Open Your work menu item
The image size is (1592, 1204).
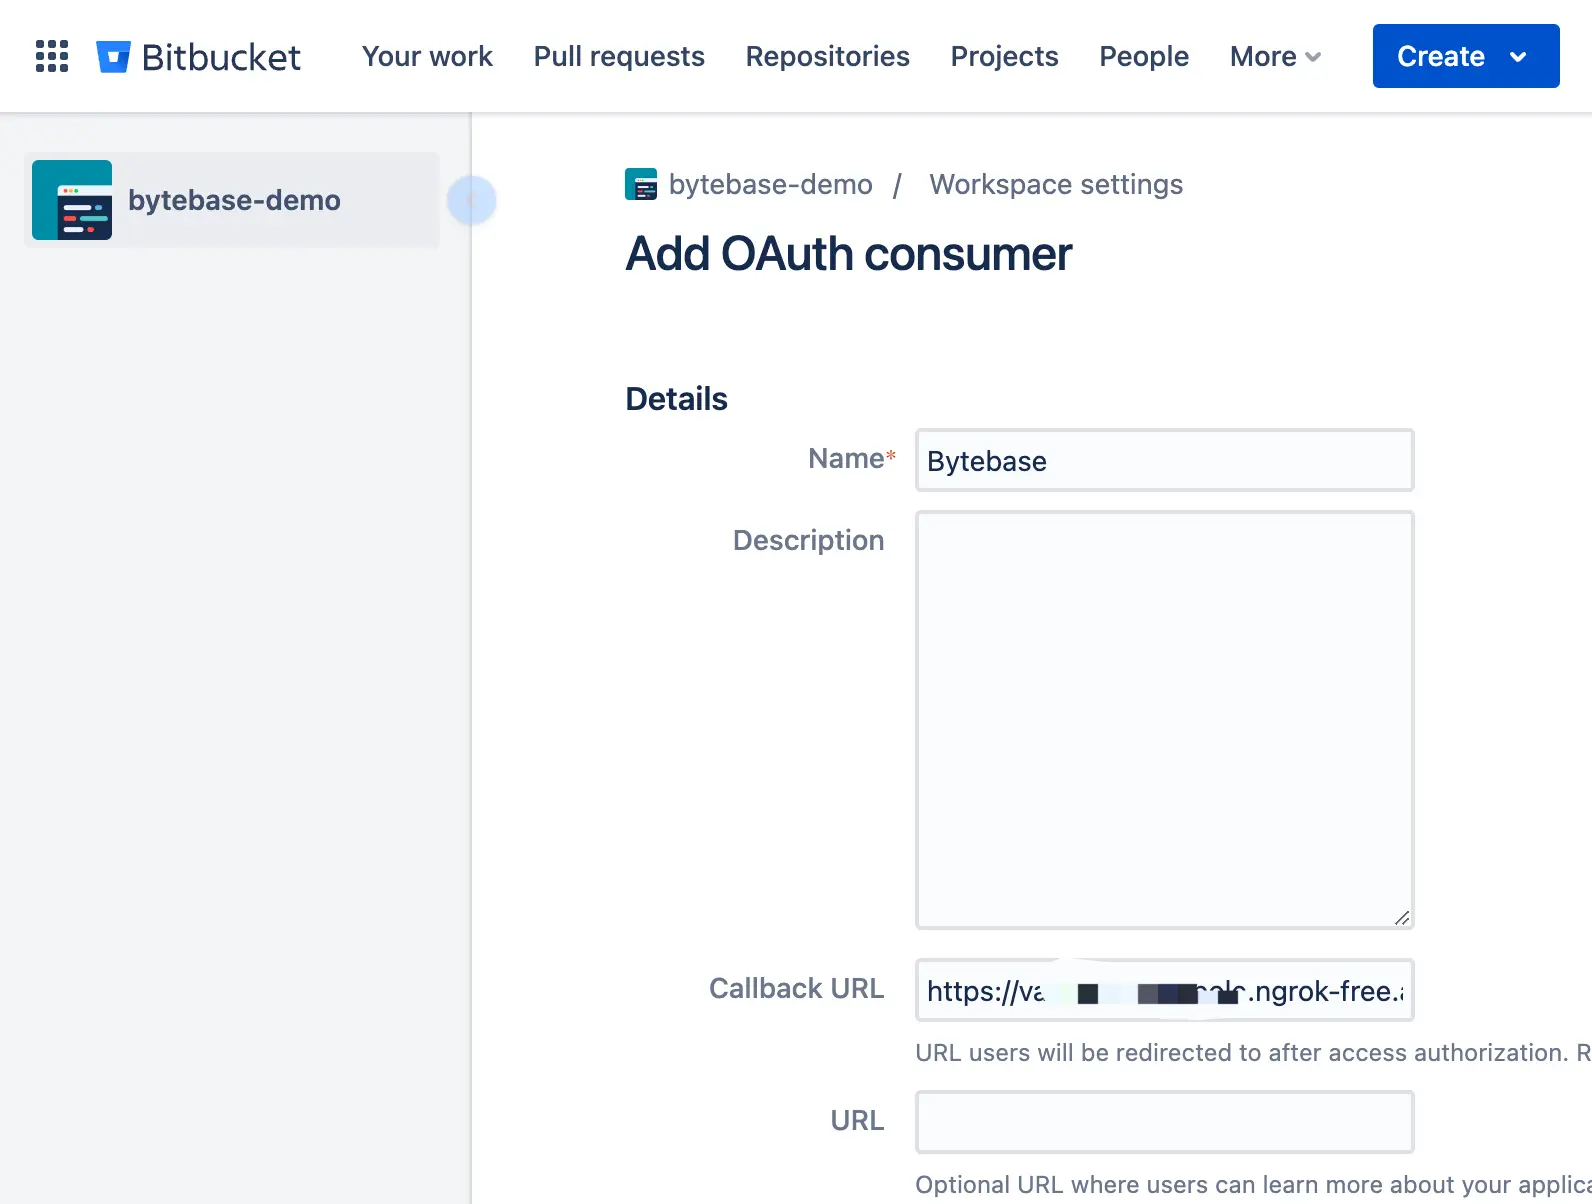point(427,56)
